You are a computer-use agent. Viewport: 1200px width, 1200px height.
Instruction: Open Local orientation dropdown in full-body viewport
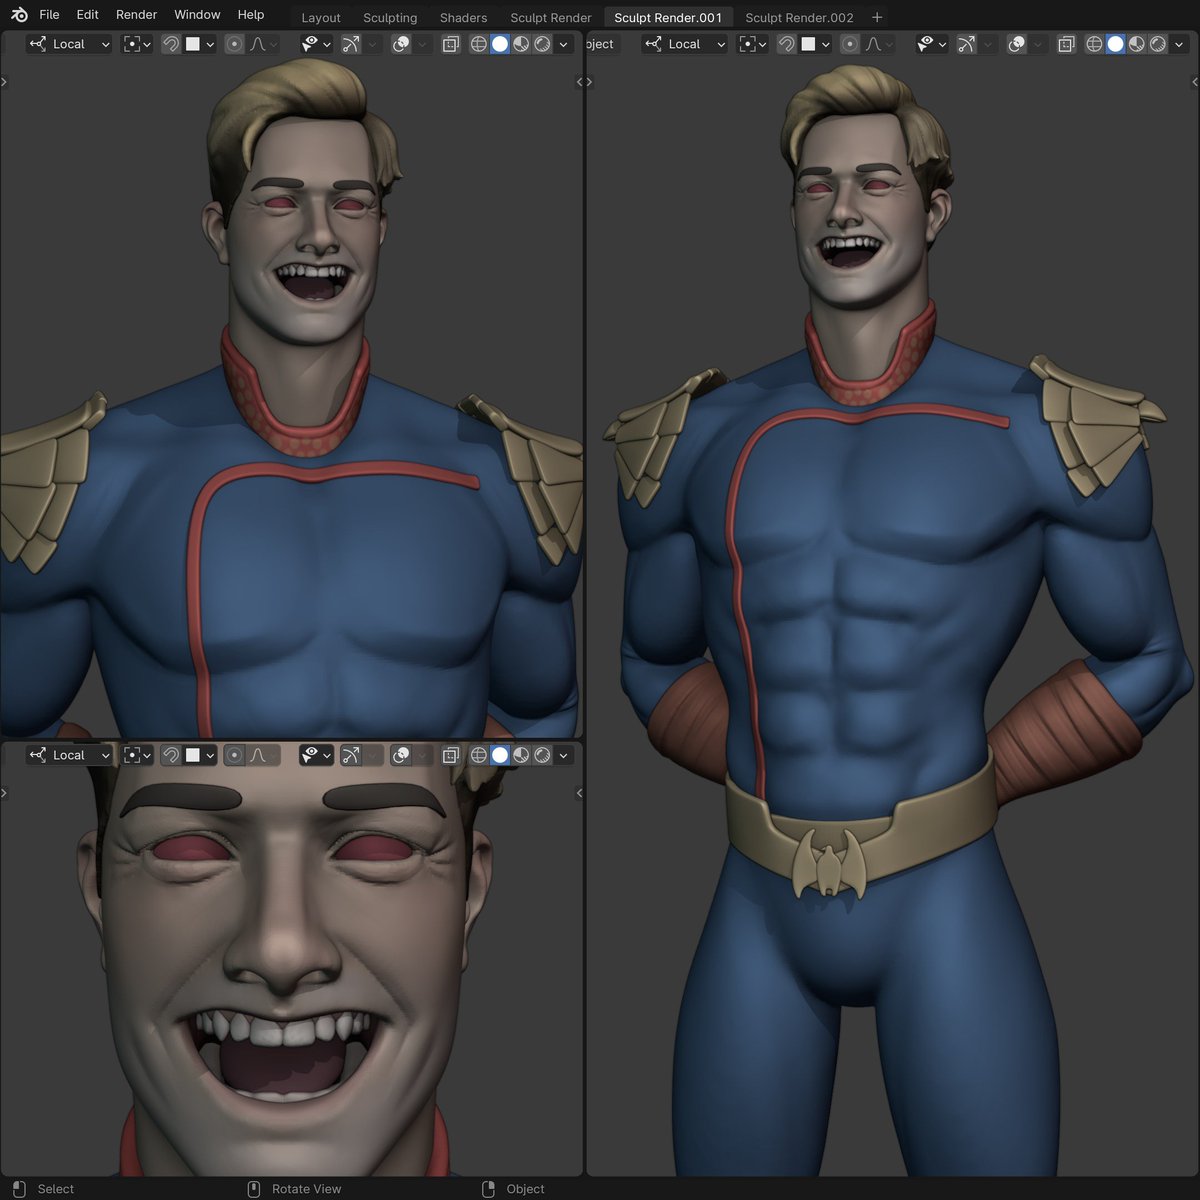[684, 44]
